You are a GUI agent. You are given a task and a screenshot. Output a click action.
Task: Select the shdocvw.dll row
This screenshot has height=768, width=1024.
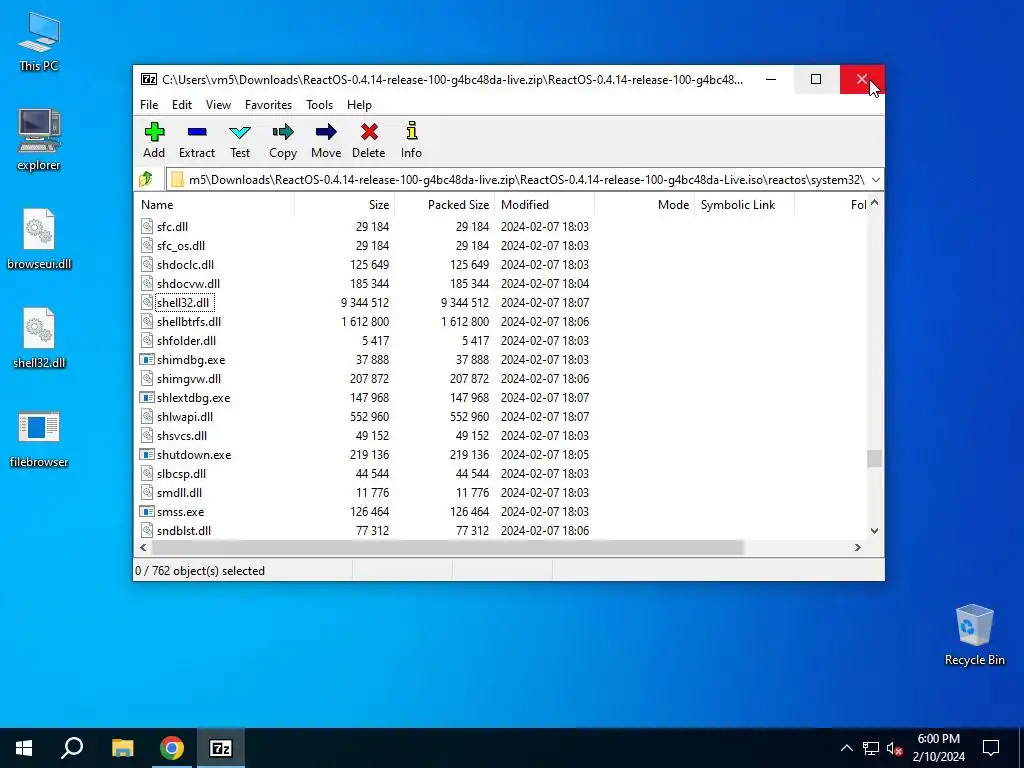[500, 283]
